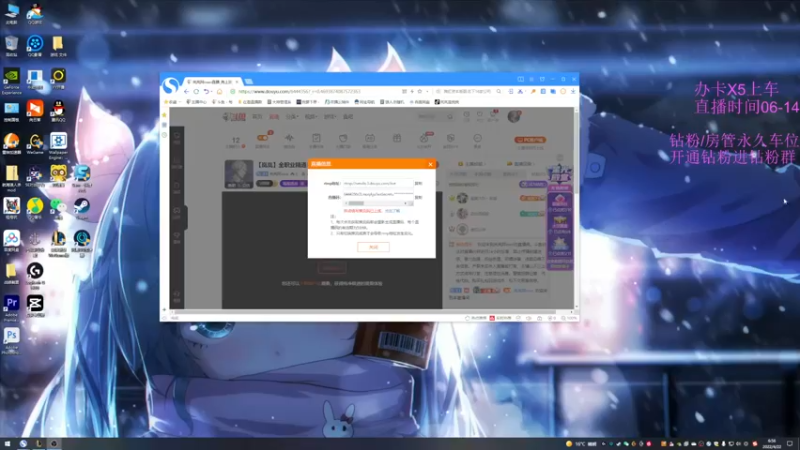
Task: Click the checklist task icon in streamer toolbar
Action: click(x=316, y=139)
